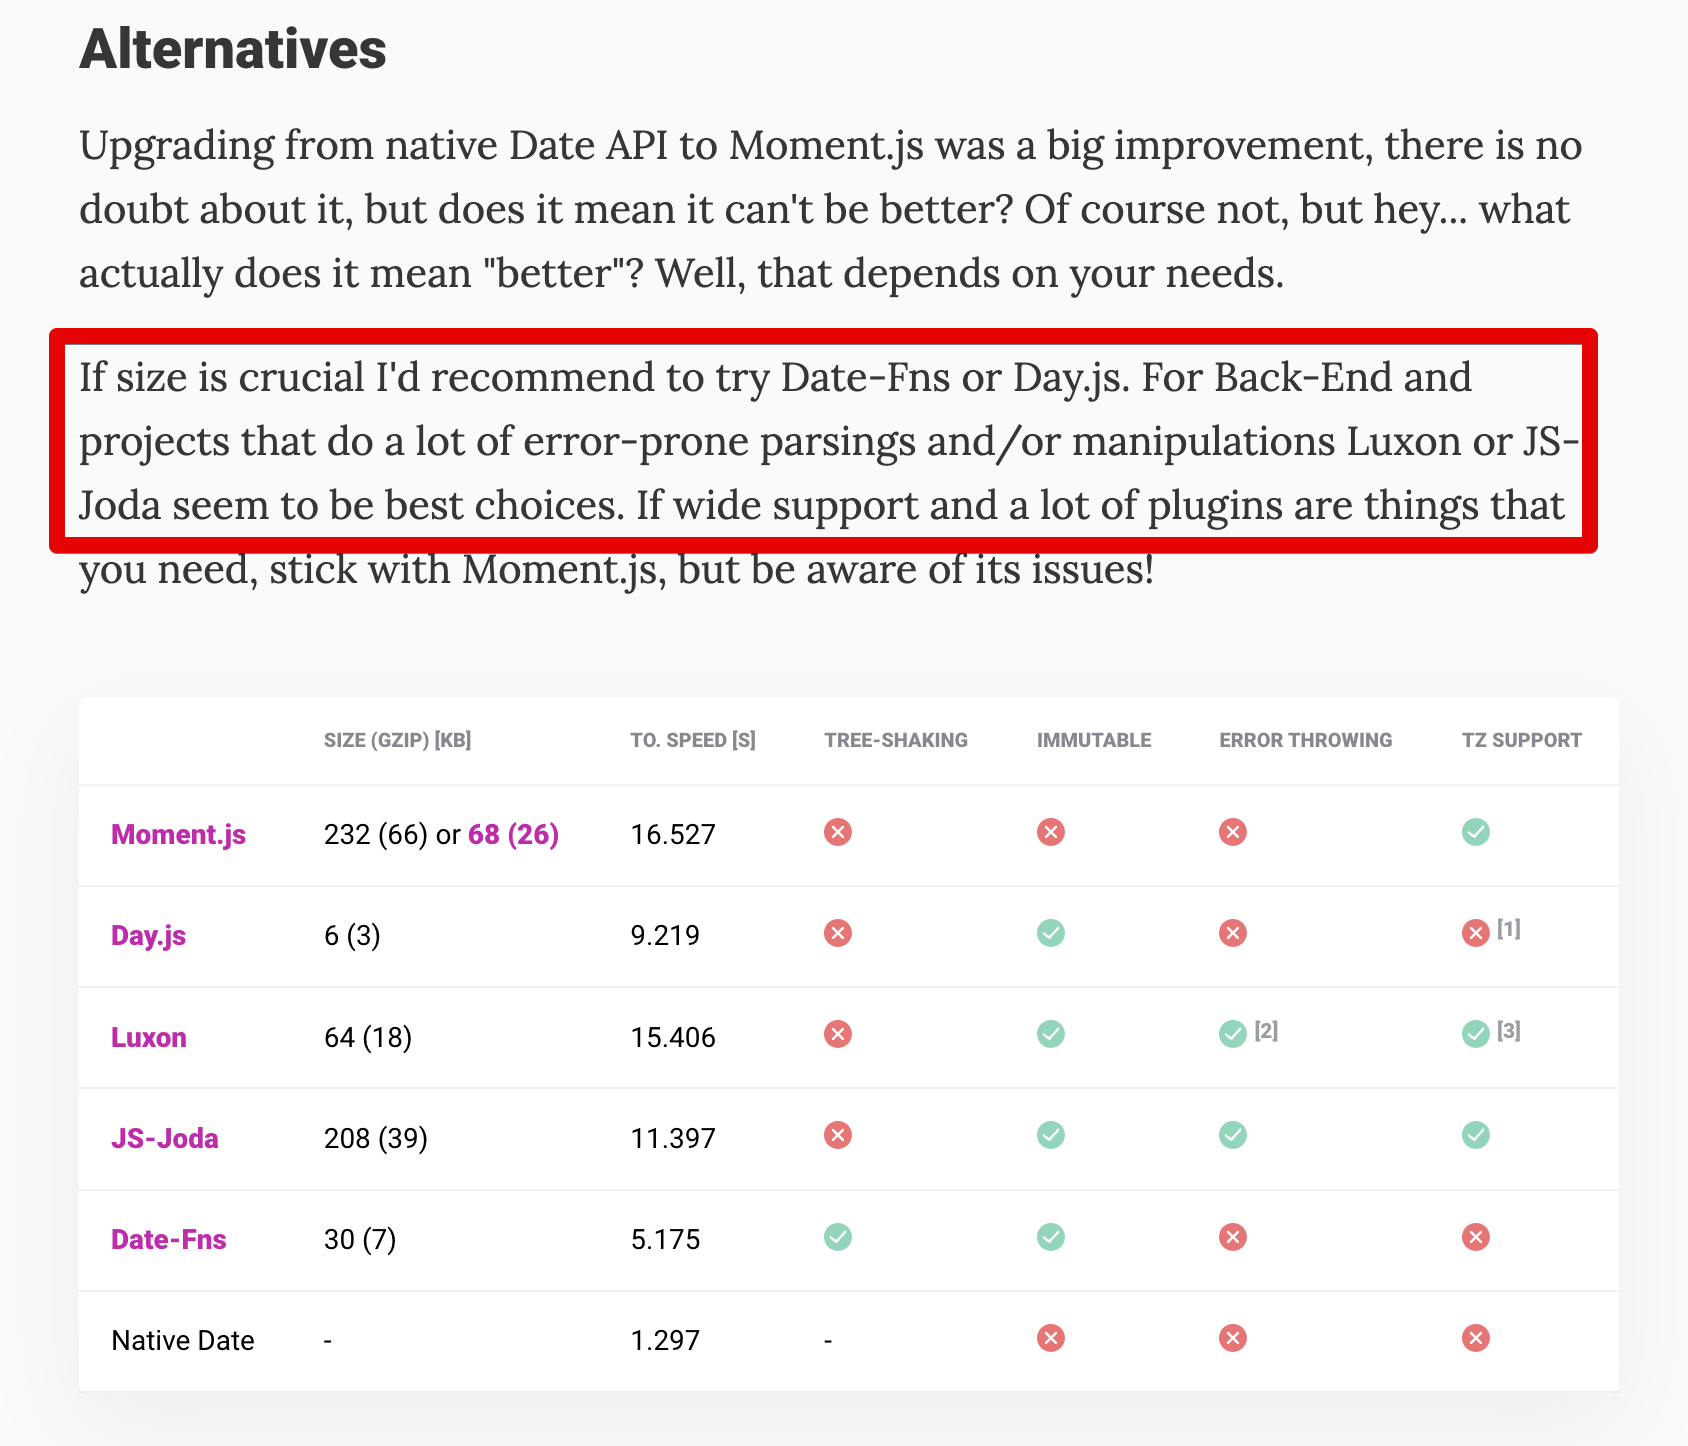Click Native Date immutable red cross icon
The image size is (1688, 1446).
pos(1051,1338)
